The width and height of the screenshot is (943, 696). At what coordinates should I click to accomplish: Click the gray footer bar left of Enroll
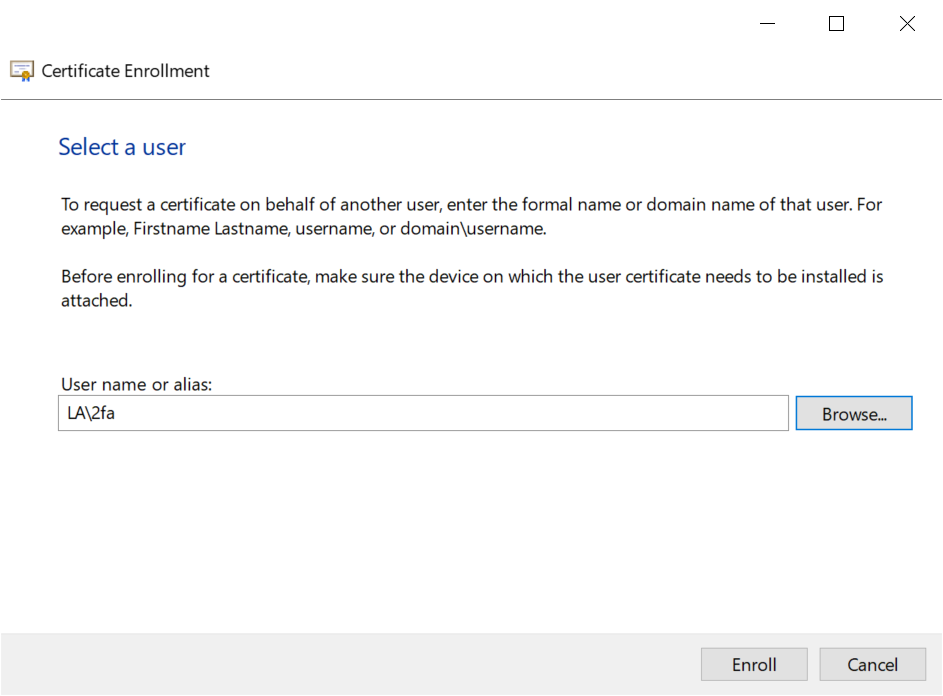pyautogui.click(x=350, y=665)
